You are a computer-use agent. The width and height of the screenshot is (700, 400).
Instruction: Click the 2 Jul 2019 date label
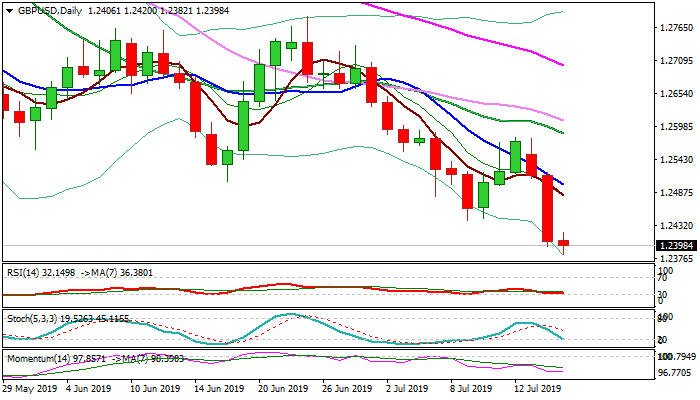pos(408,388)
